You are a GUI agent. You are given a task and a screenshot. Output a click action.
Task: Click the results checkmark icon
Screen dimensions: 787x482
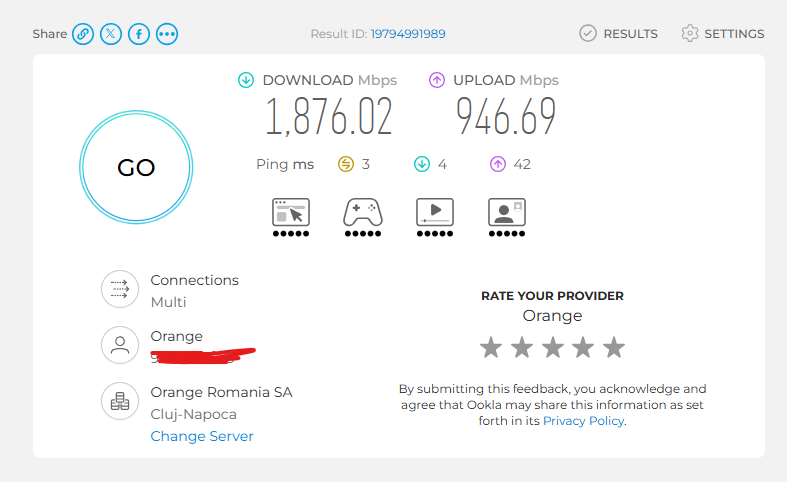588,34
